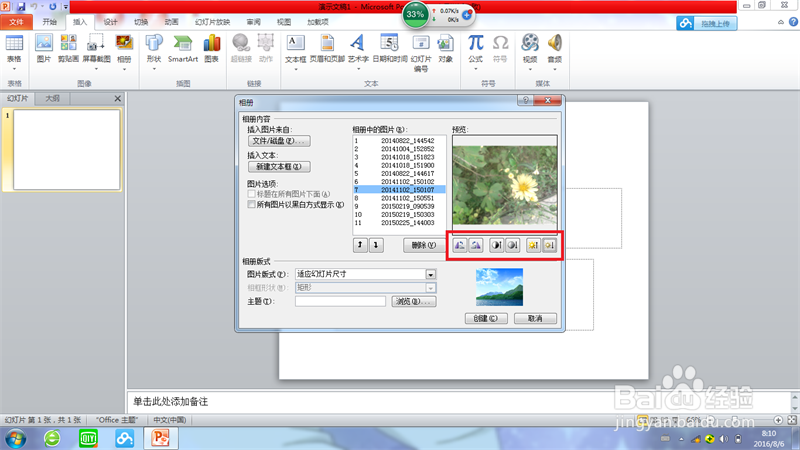
Task: Switch to the 开始 (Home) tab
Action: [49, 22]
